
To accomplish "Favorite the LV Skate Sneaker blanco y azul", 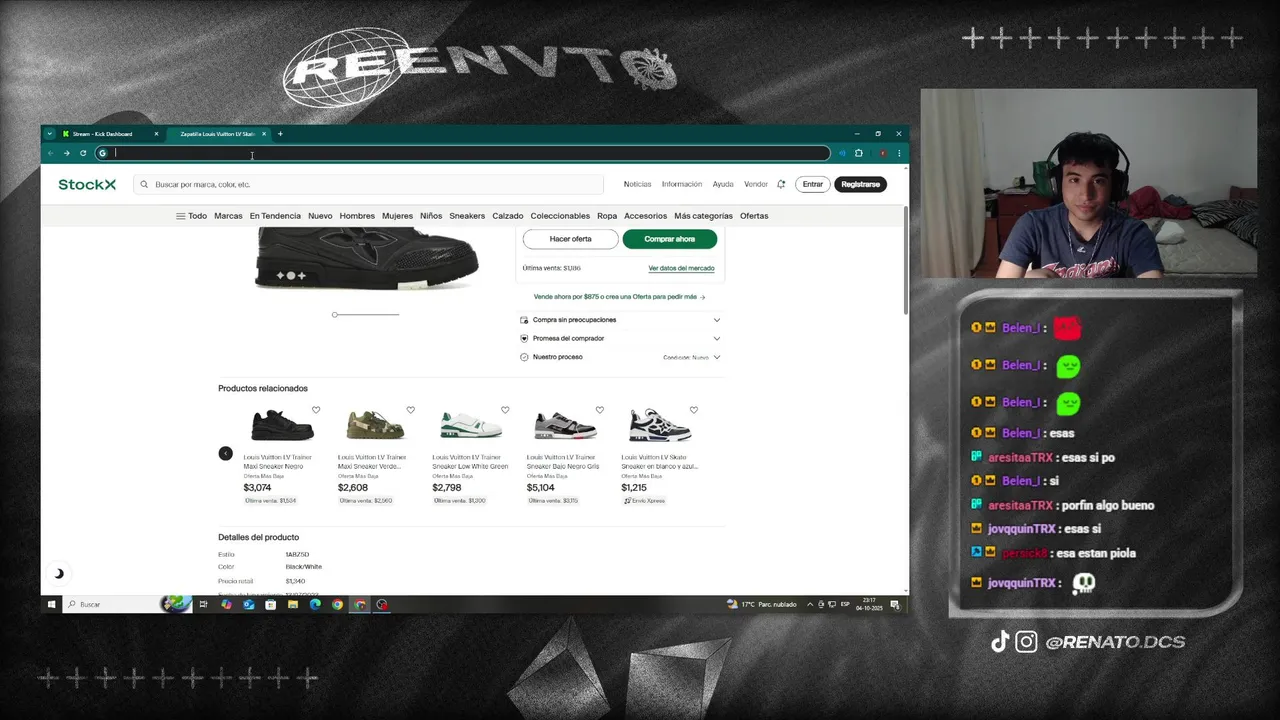I will click(x=694, y=410).
